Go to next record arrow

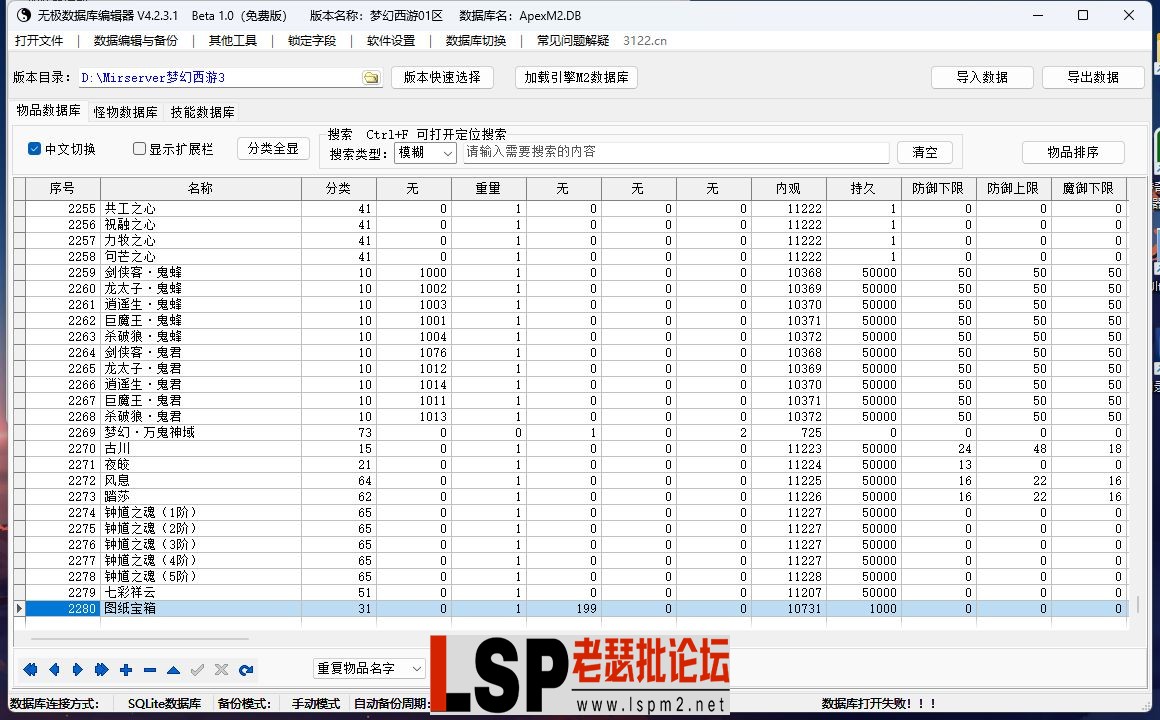pos(78,670)
